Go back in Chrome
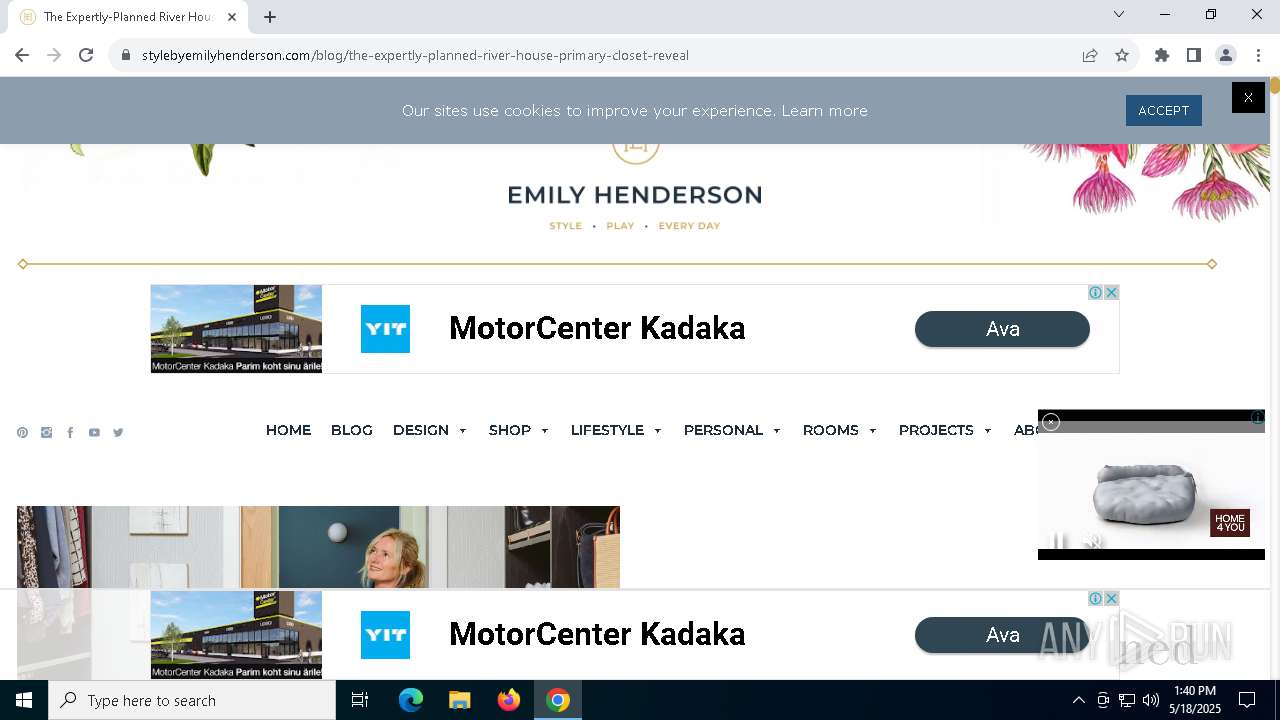 click(22, 55)
